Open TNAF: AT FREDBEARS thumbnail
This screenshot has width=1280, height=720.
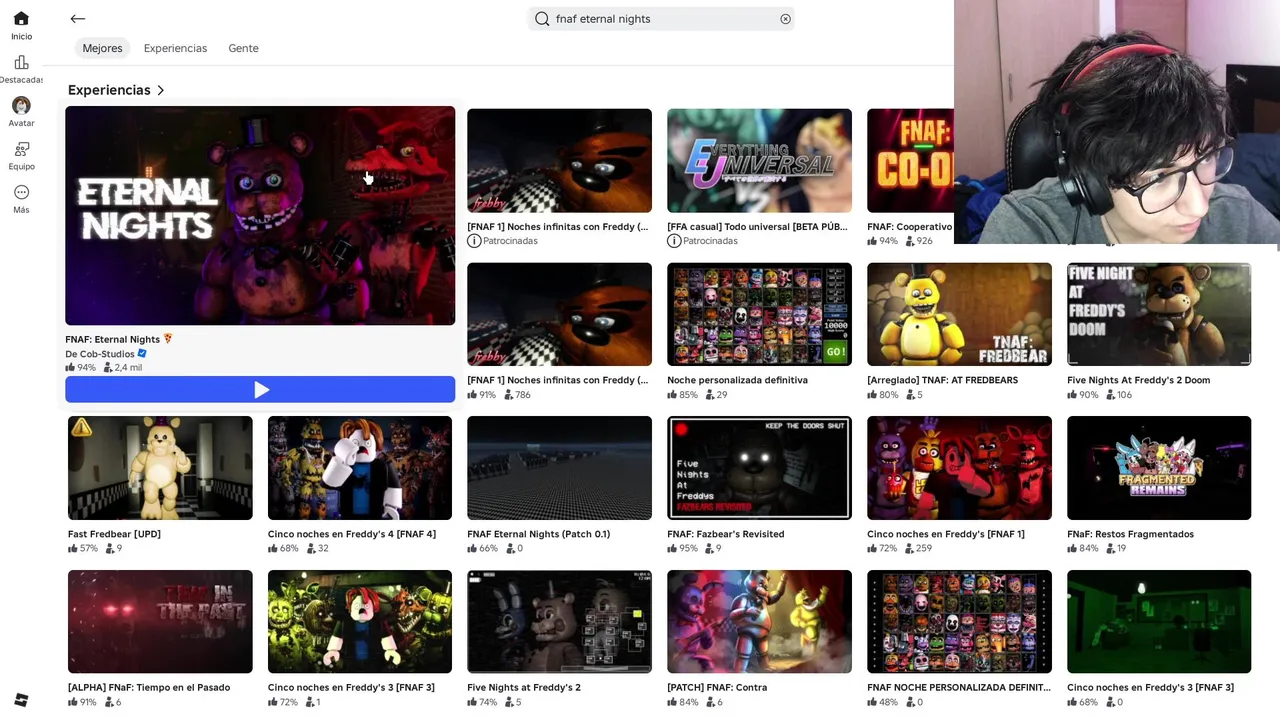point(959,314)
